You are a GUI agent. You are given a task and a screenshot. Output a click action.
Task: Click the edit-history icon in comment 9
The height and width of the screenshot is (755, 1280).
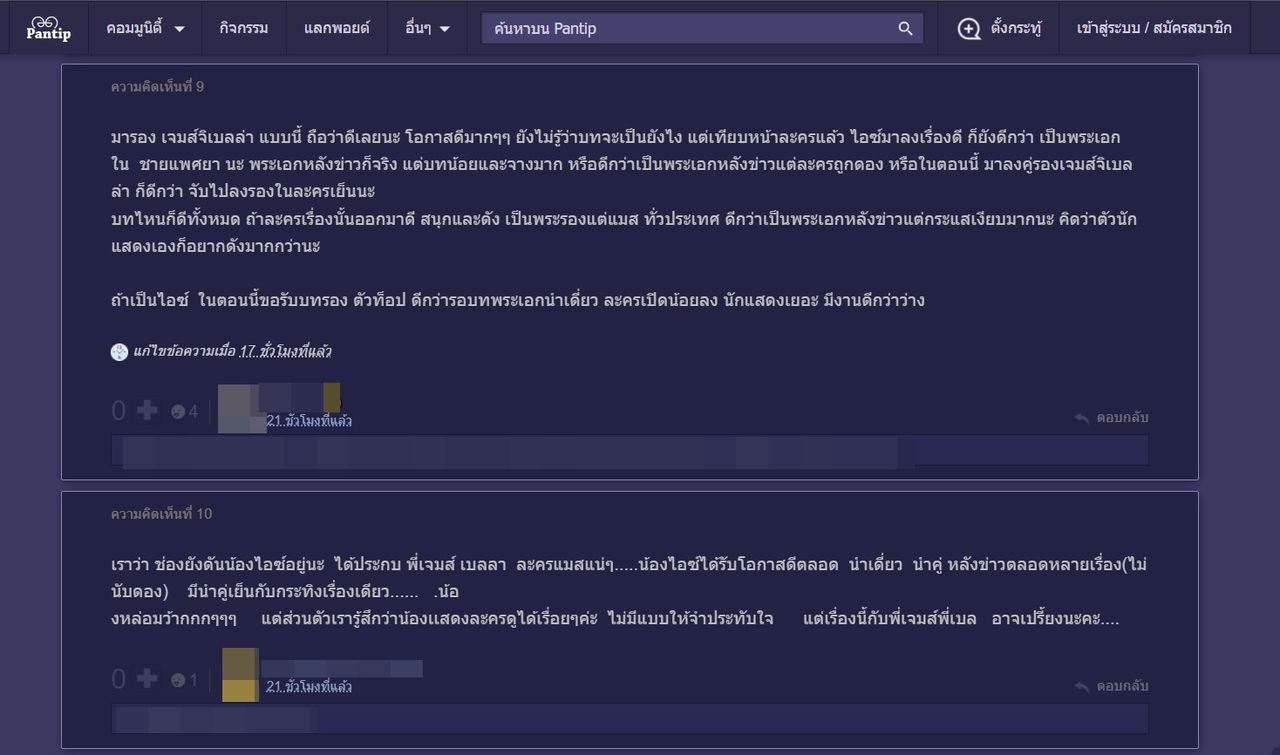tap(119, 352)
